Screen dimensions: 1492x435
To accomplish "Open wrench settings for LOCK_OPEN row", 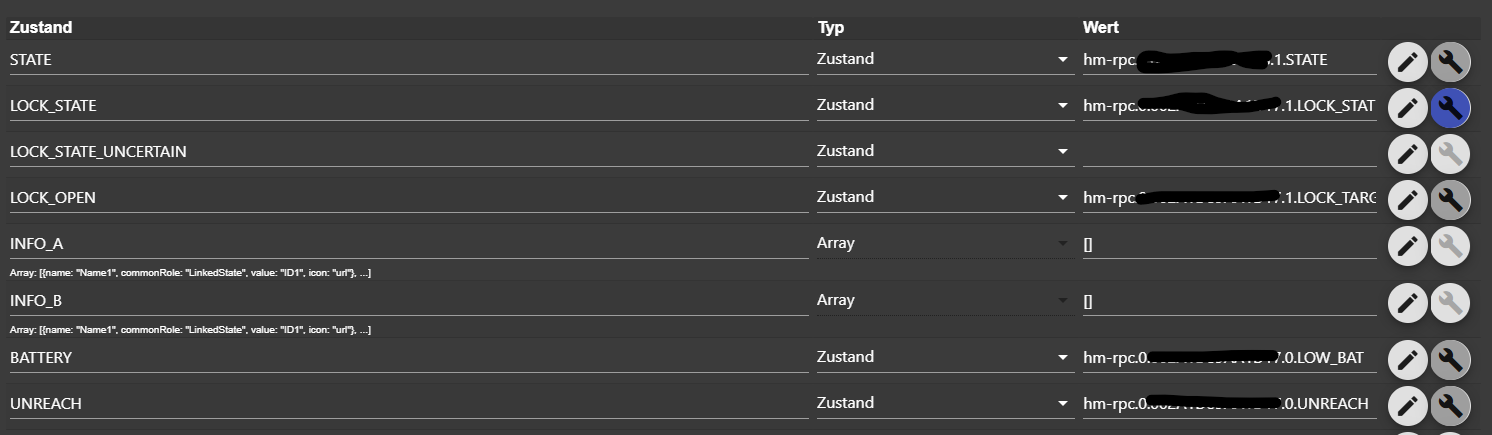I will point(1450,199).
